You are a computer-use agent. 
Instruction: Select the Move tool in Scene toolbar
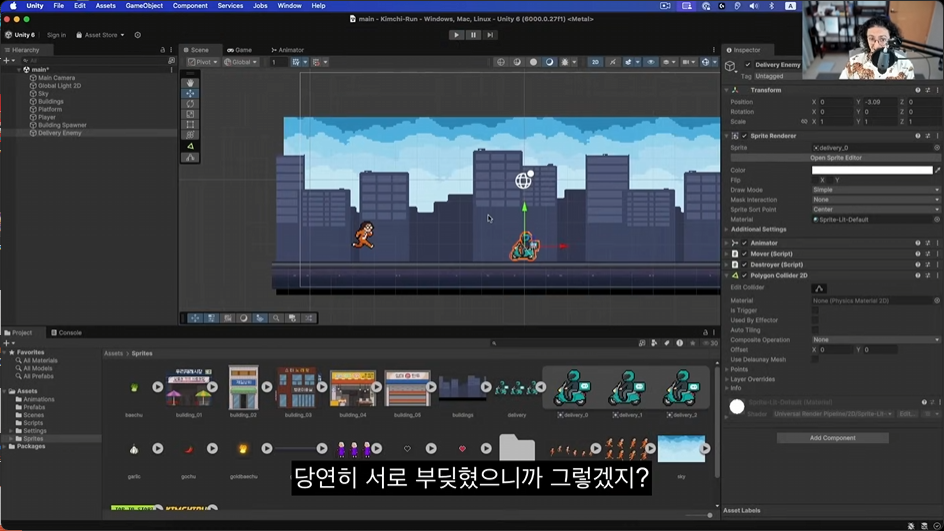point(190,93)
